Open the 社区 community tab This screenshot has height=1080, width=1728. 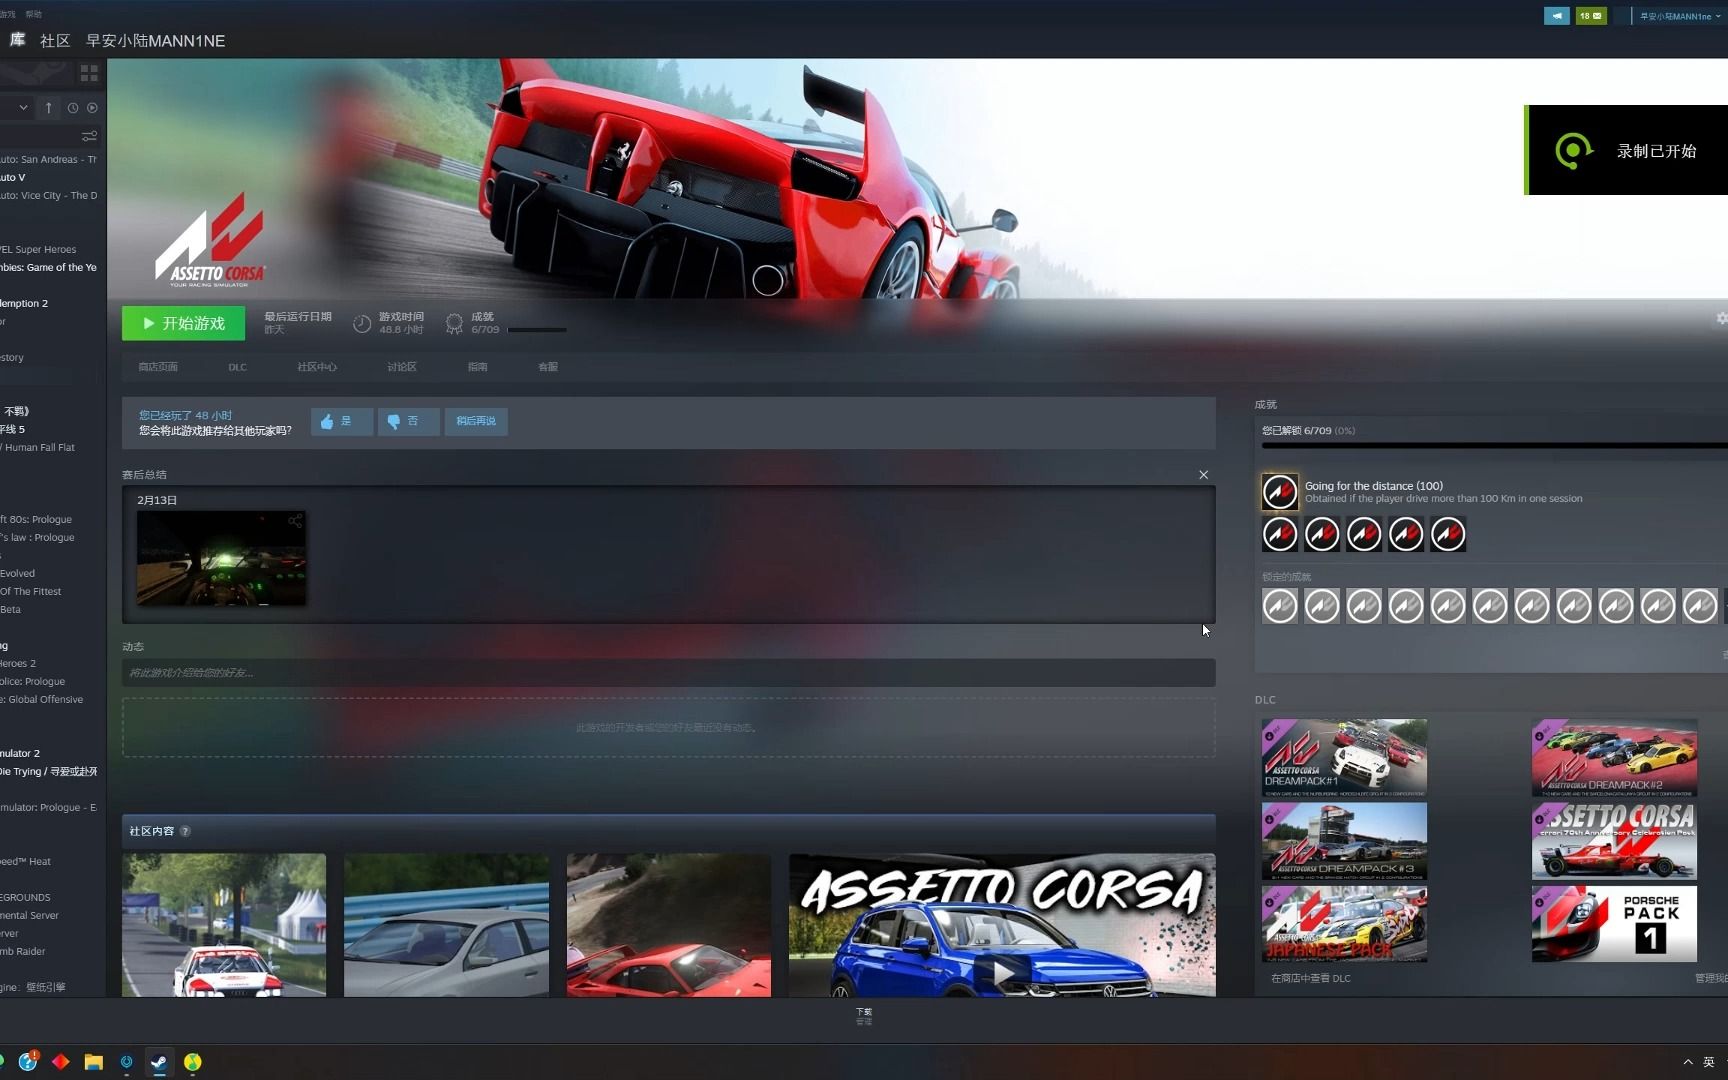[x=55, y=41]
